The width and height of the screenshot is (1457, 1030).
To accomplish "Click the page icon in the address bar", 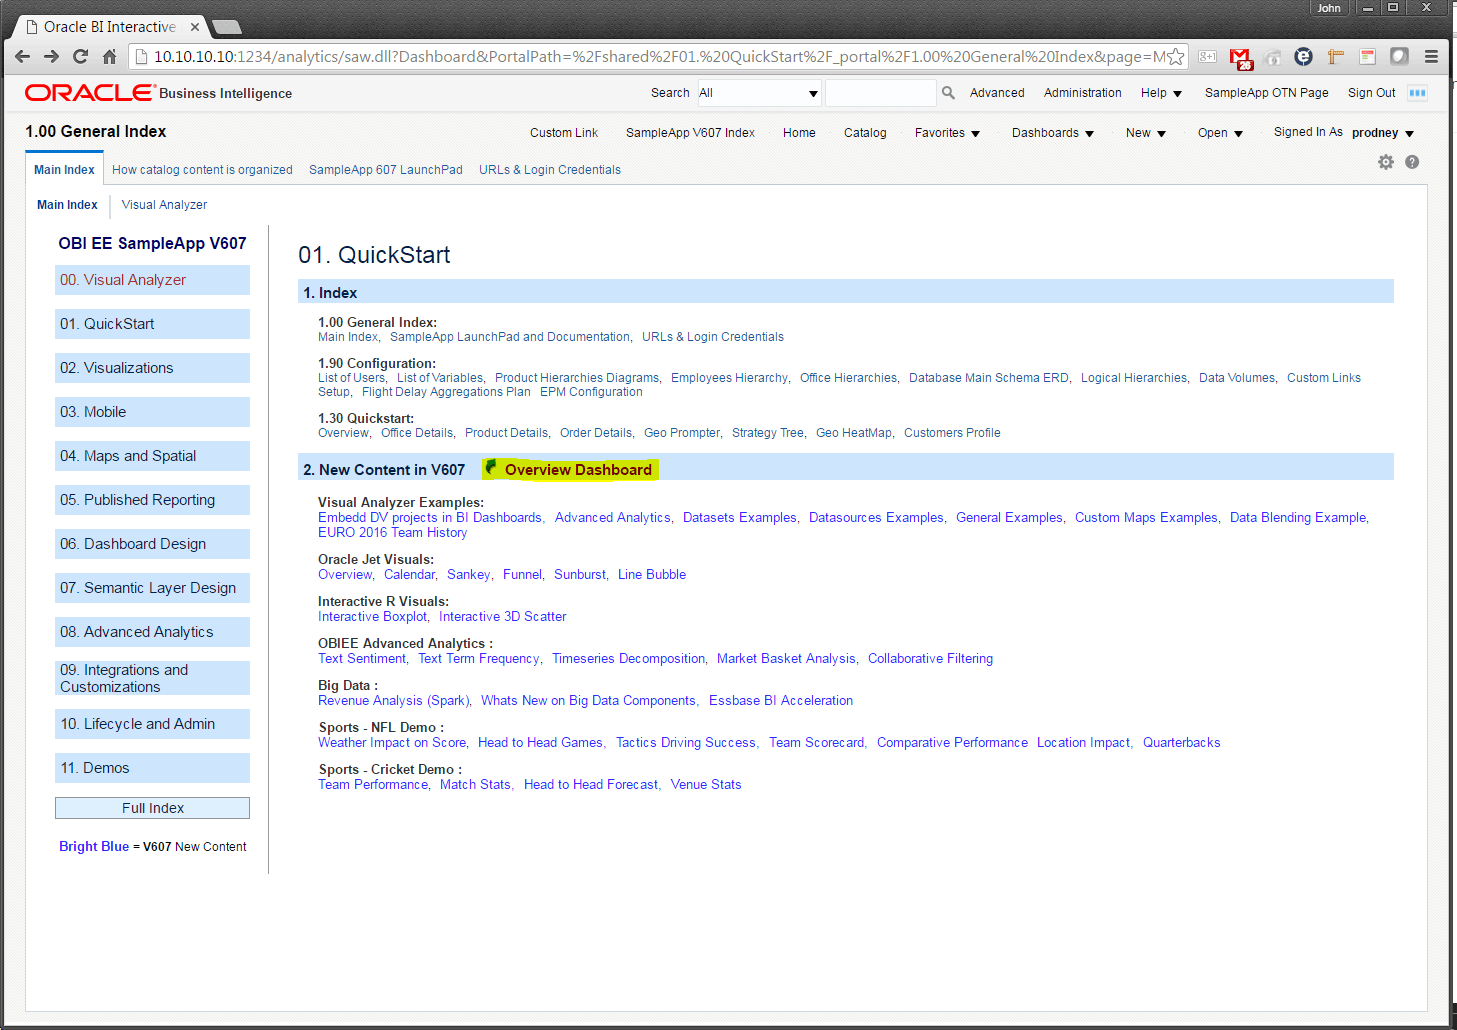I will point(141,57).
